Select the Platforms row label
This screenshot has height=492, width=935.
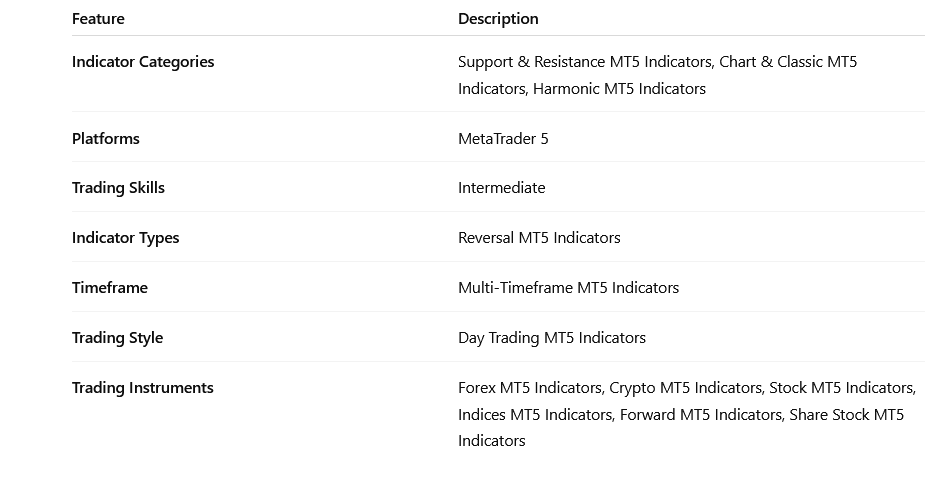tap(106, 139)
